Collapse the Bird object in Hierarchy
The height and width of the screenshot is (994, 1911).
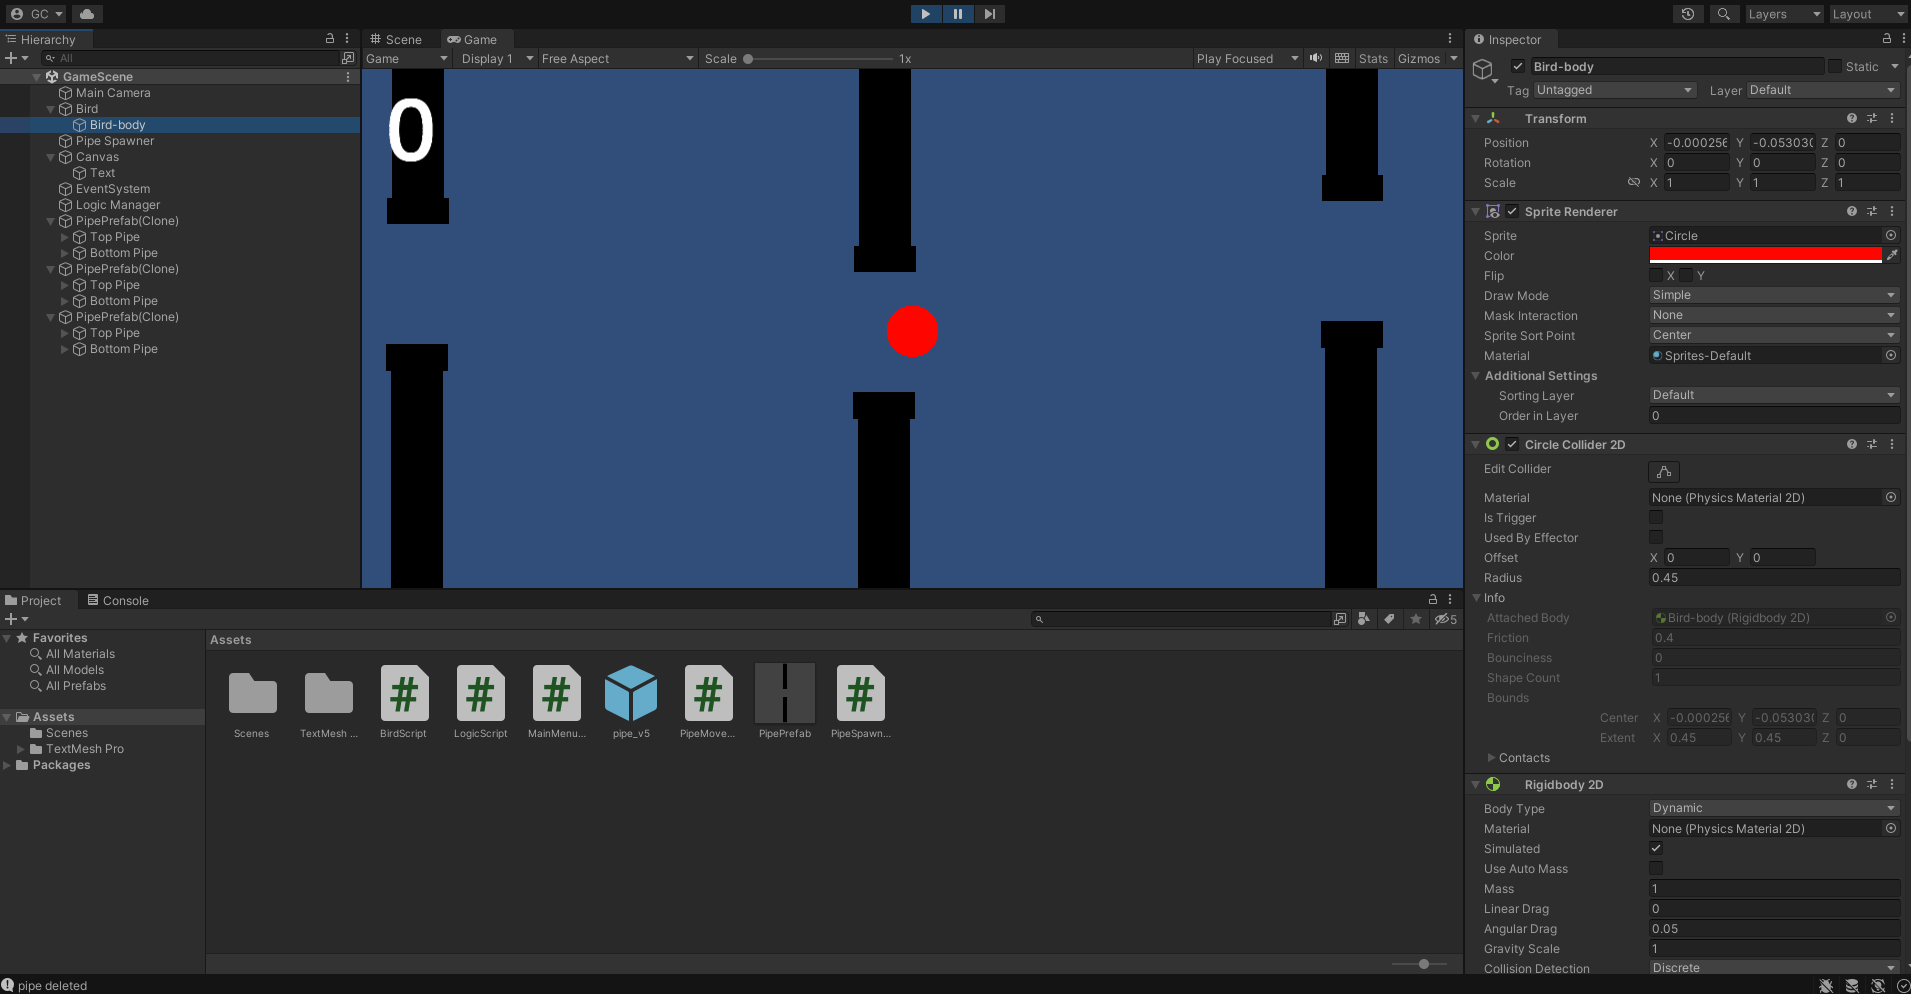coord(51,109)
